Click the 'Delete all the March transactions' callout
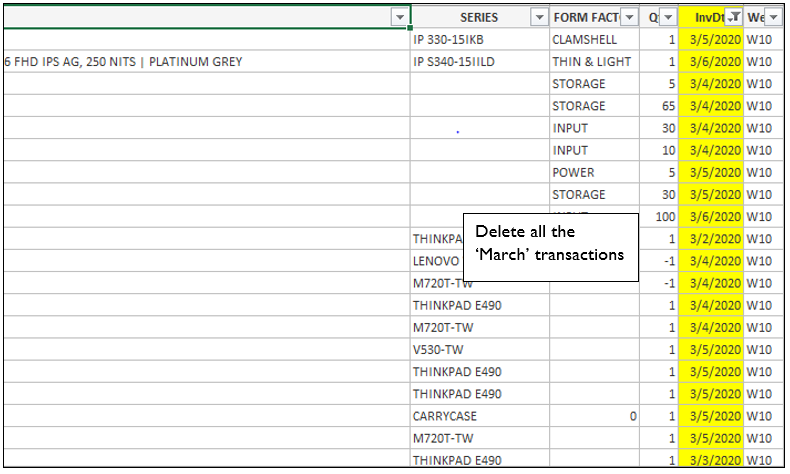This screenshot has height=474, width=790. point(551,243)
